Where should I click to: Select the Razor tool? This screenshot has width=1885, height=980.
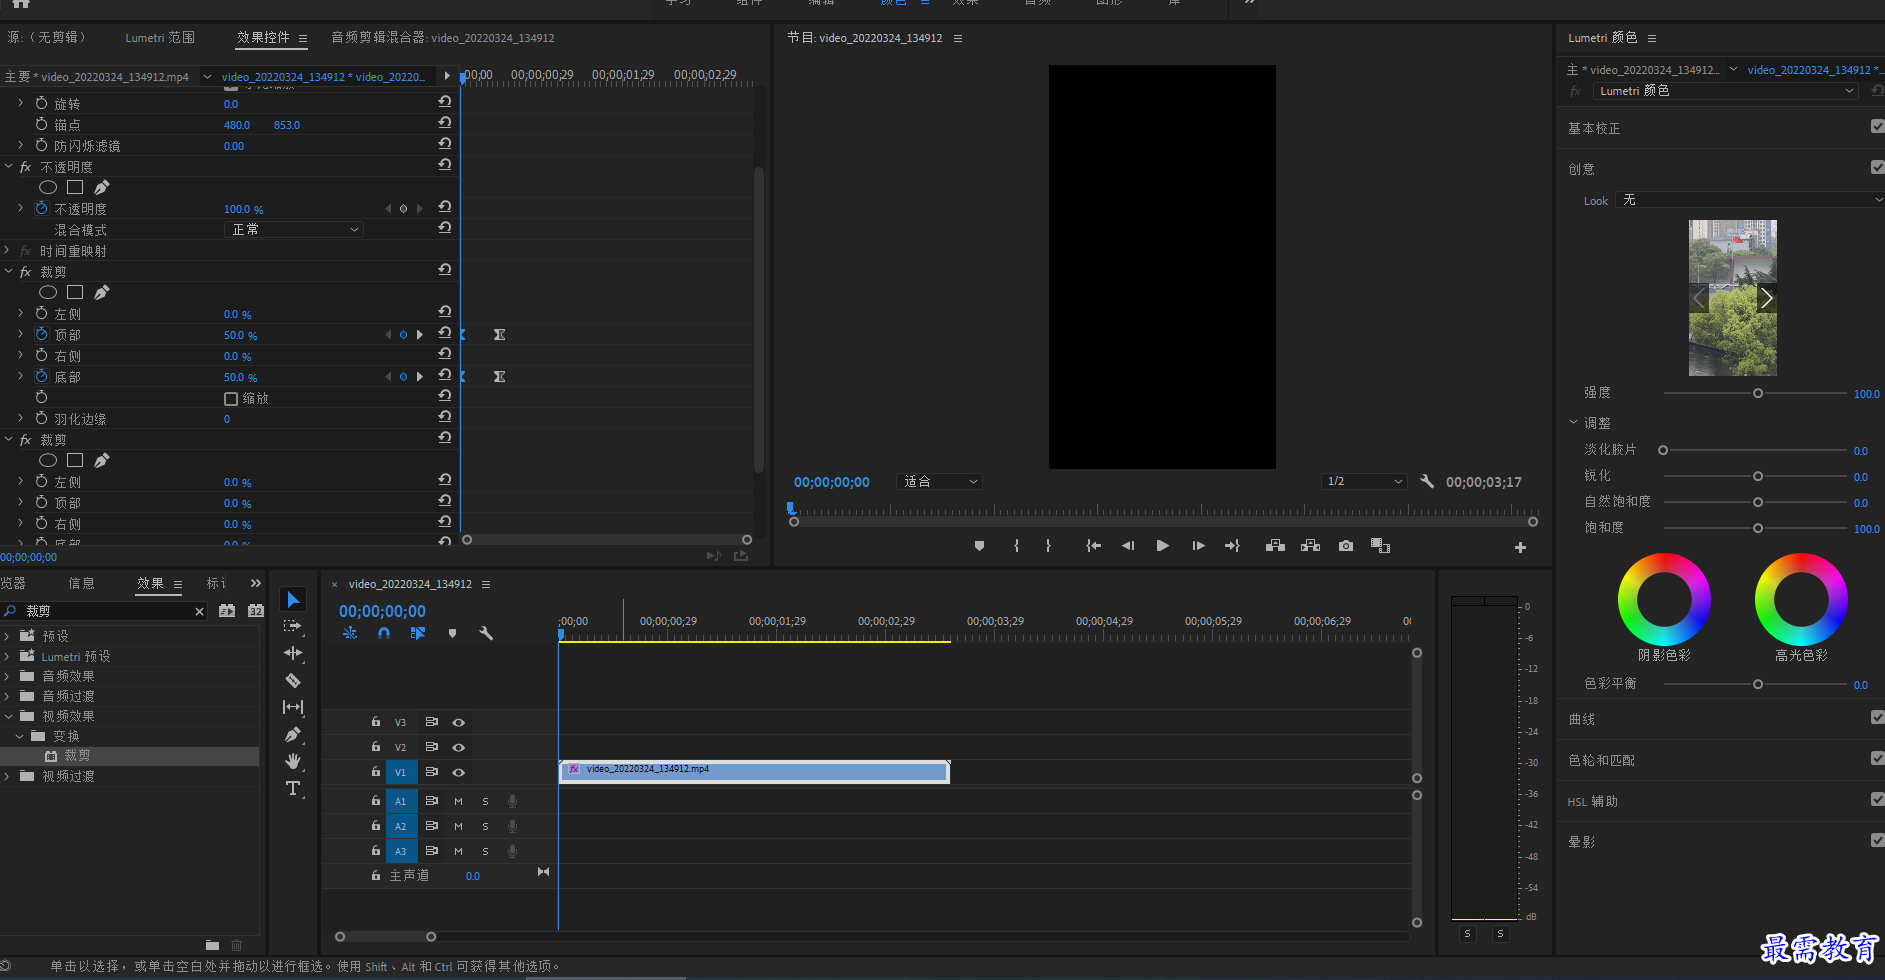tap(293, 680)
